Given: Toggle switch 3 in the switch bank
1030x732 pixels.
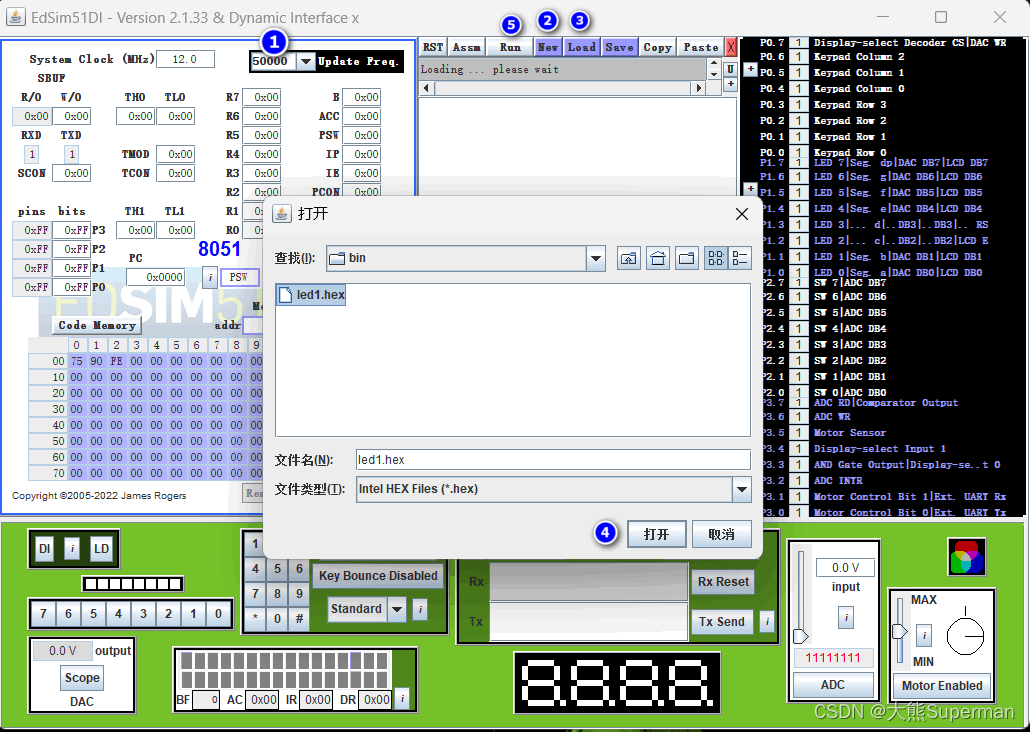Looking at the screenshot, I should pyautogui.click(x=143, y=614).
